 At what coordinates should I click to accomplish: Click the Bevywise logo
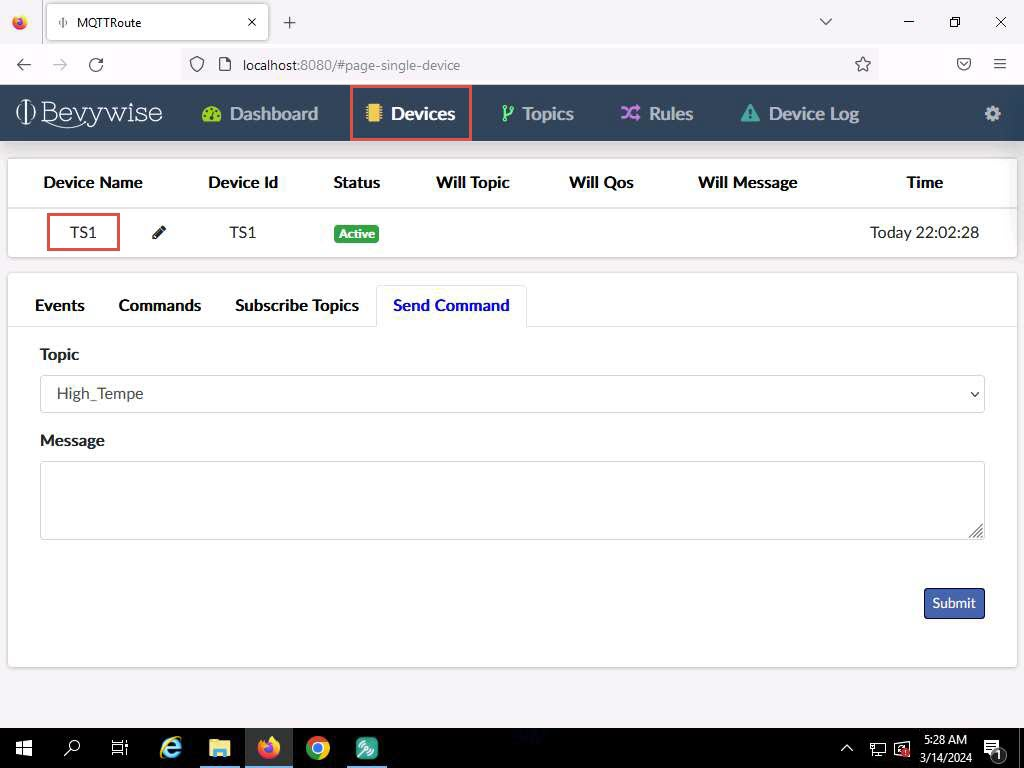(89, 113)
